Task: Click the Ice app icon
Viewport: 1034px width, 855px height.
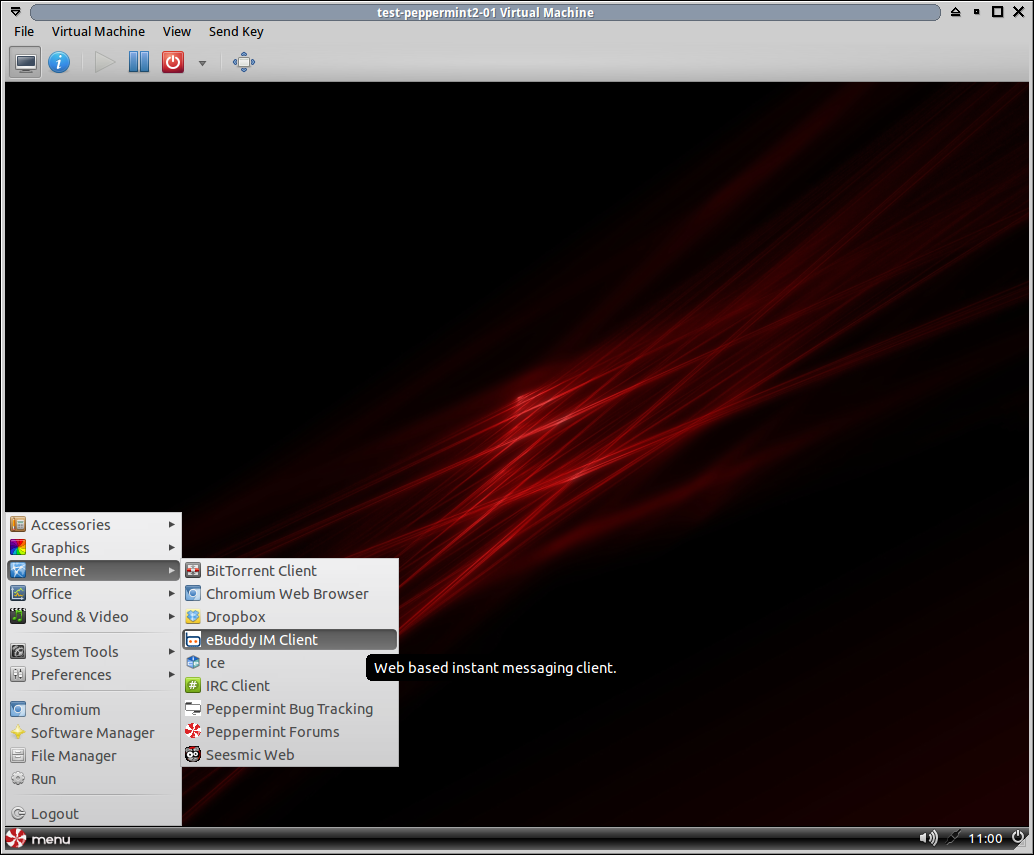Action: click(x=193, y=663)
